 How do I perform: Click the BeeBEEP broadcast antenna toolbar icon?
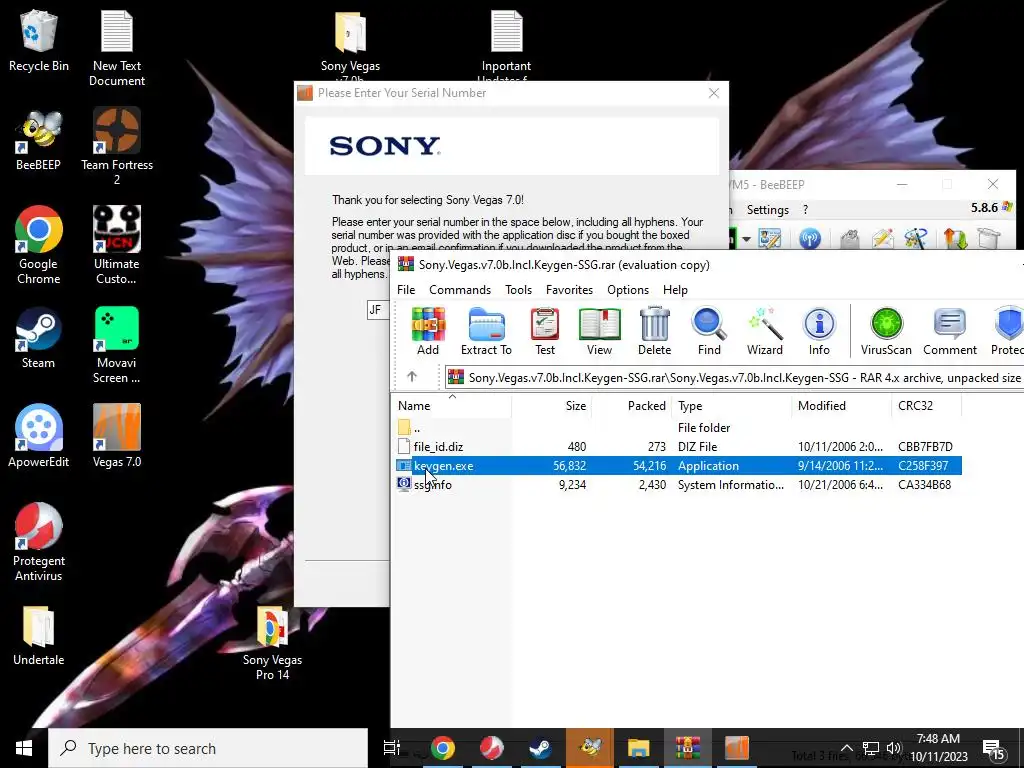pyautogui.click(x=810, y=238)
